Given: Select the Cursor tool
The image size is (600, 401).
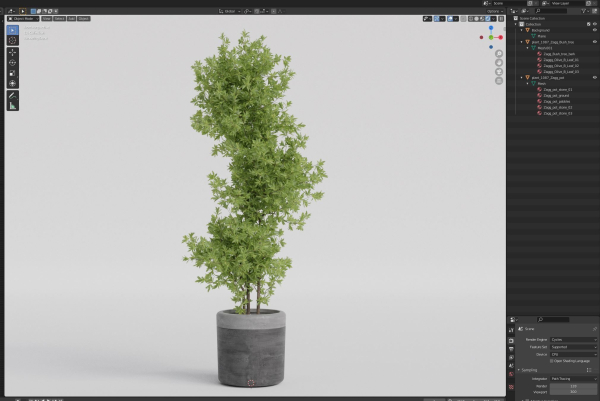Looking at the screenshot, I should 13,40.
